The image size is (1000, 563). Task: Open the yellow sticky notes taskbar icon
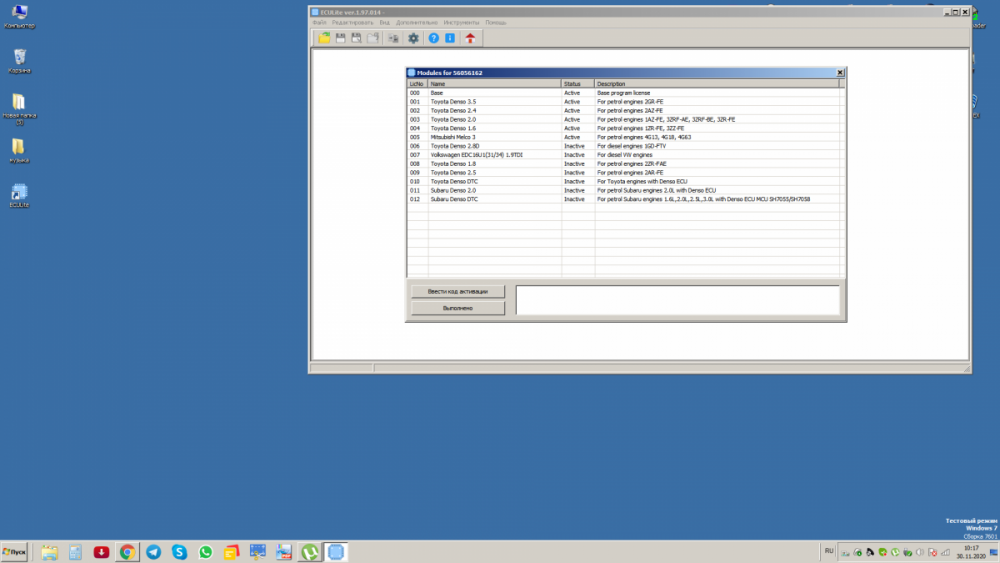tap(232, 552)
